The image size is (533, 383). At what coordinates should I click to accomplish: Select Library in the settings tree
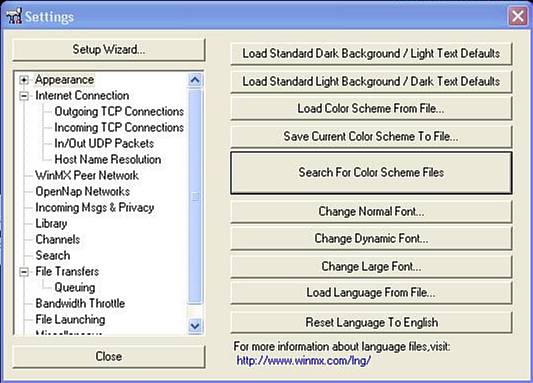click(51, 223)
